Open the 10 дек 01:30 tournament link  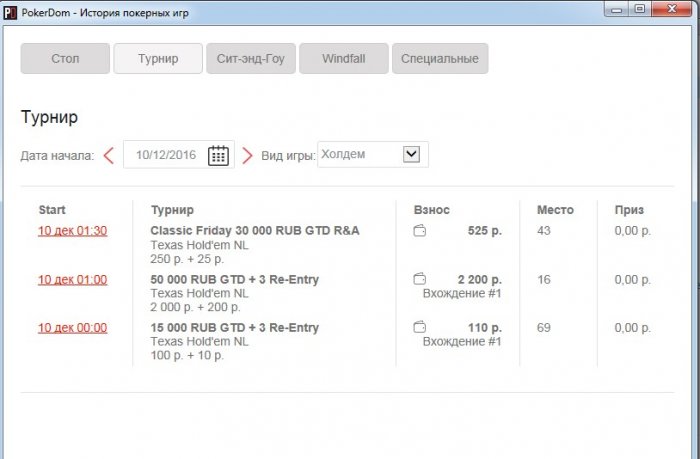coord(73,231)
